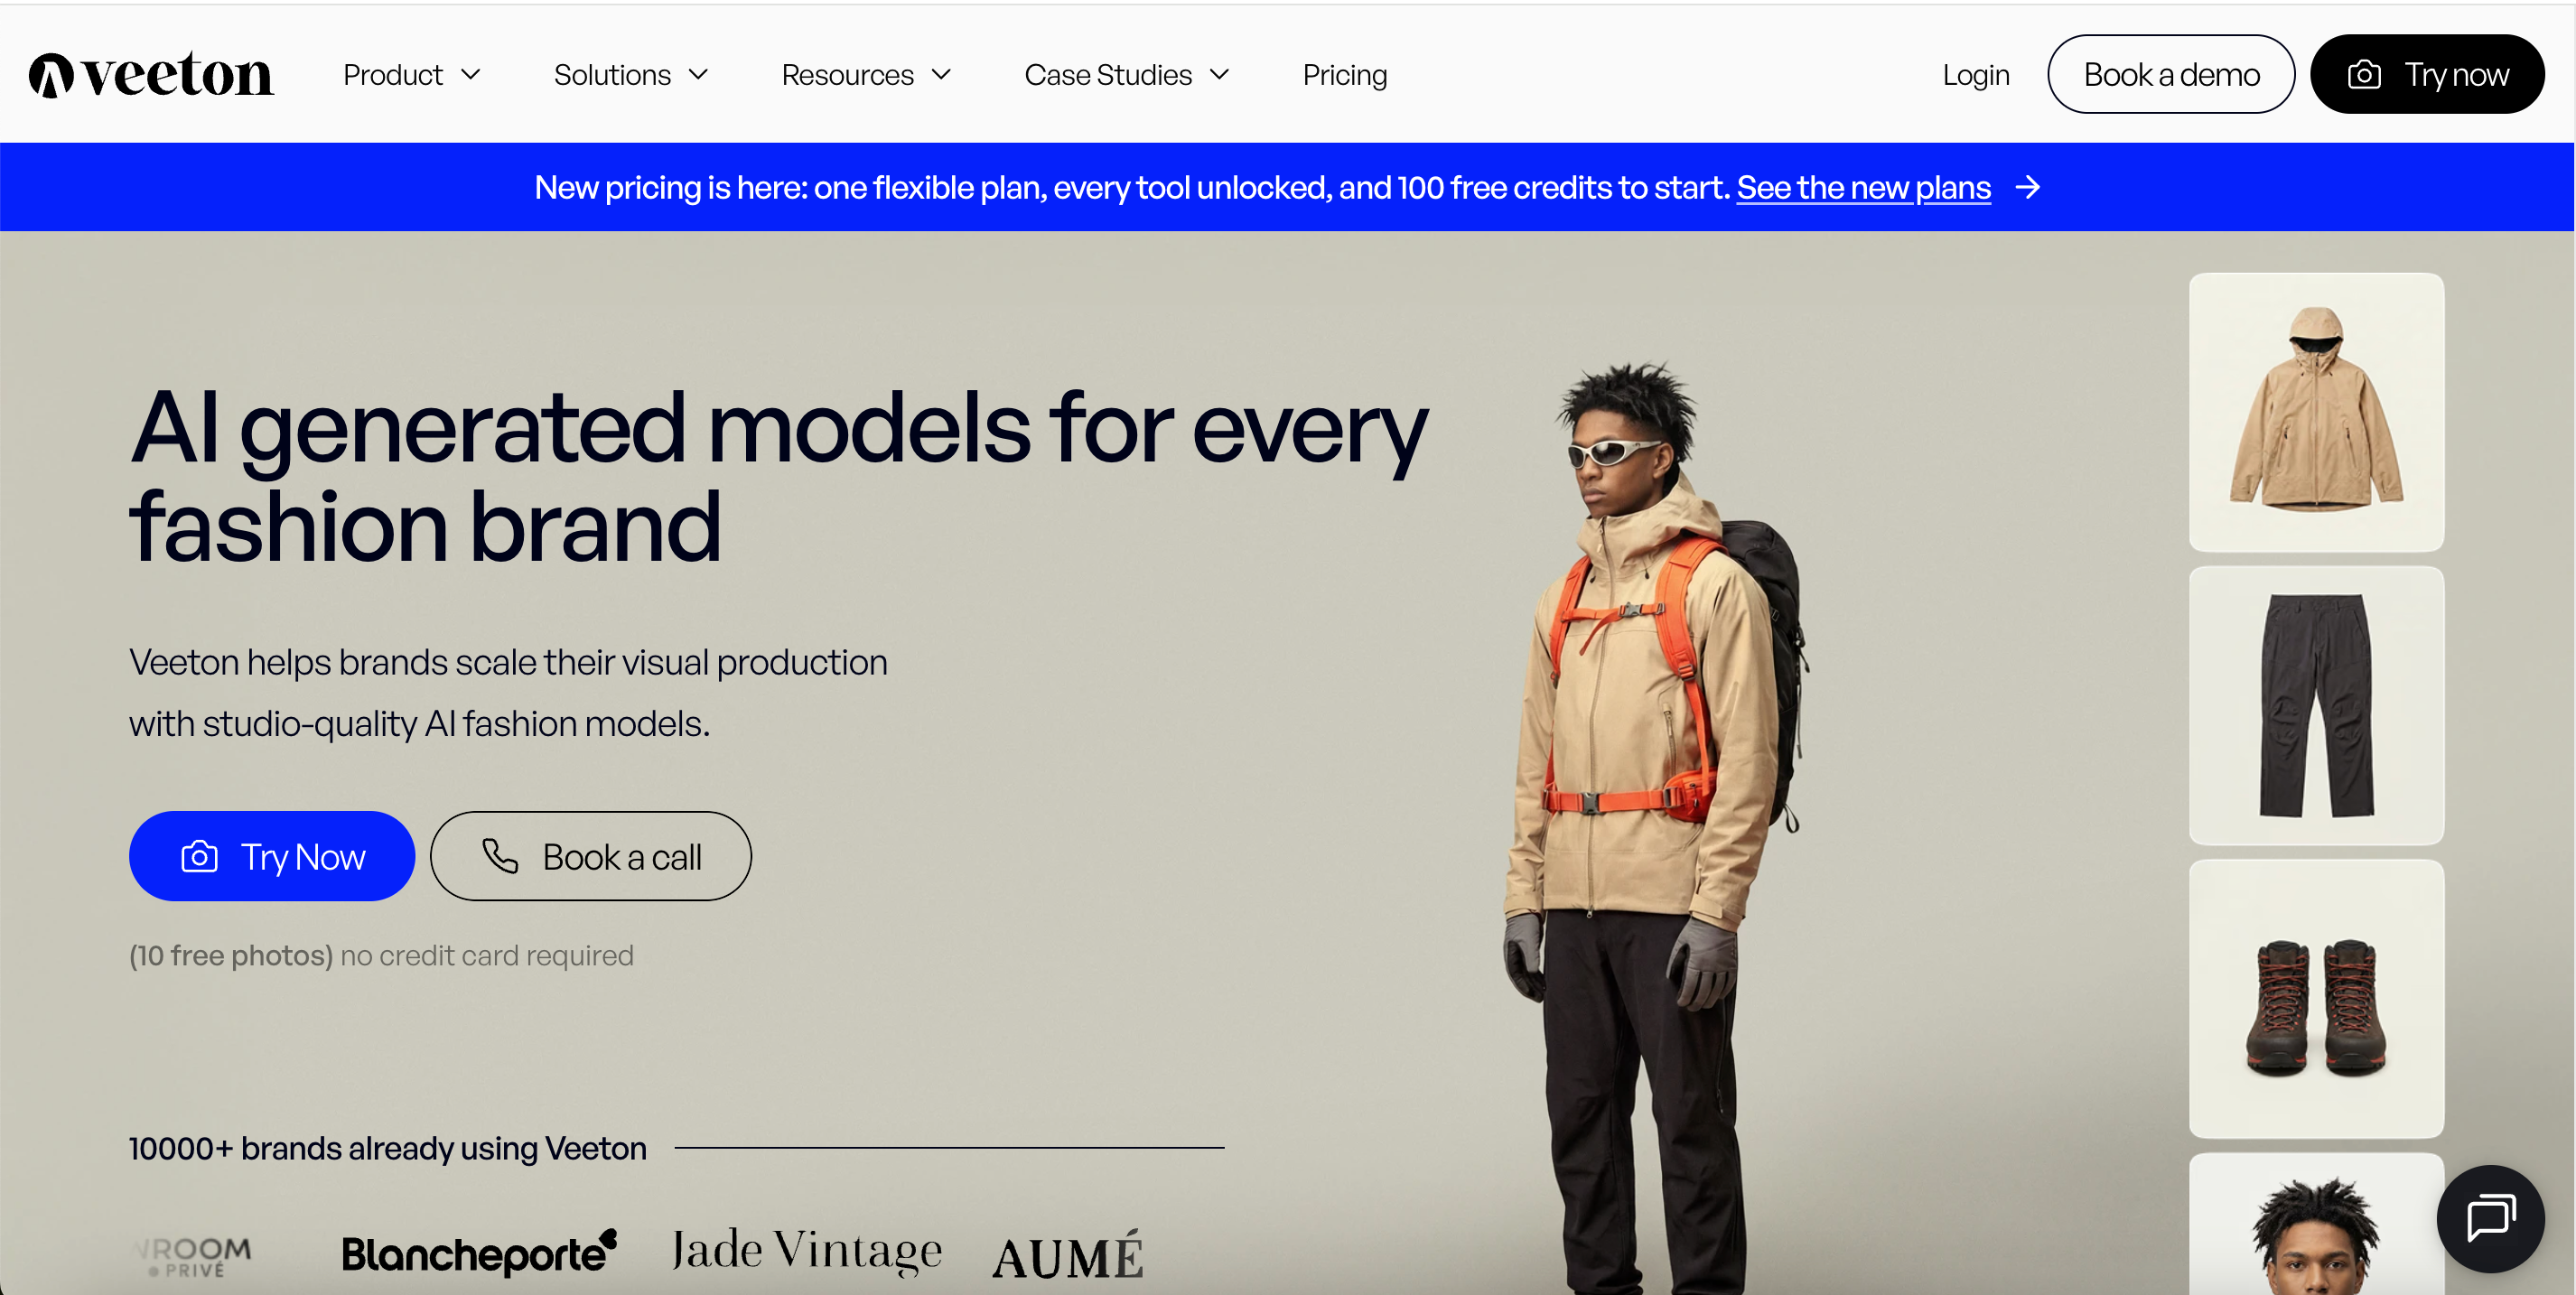
Task: Open the Case Studies menu
Action: coord(1127,75)
